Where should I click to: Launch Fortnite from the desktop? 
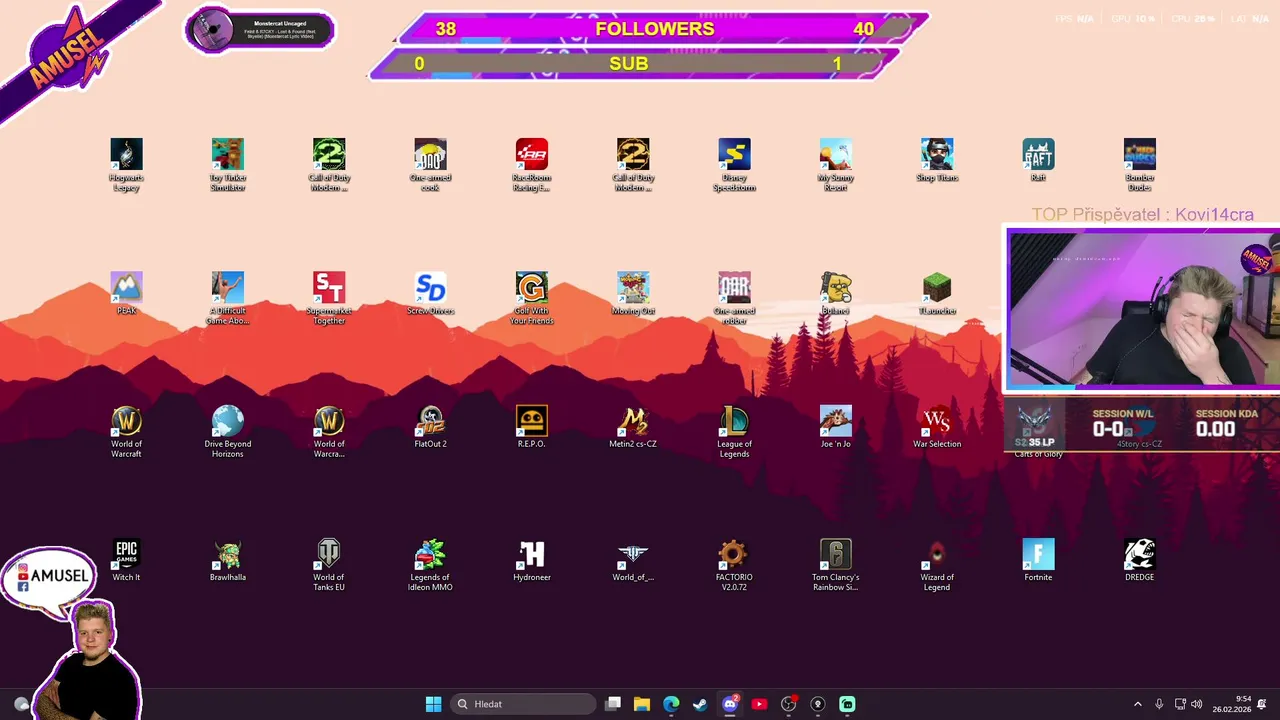point(1038,560)
